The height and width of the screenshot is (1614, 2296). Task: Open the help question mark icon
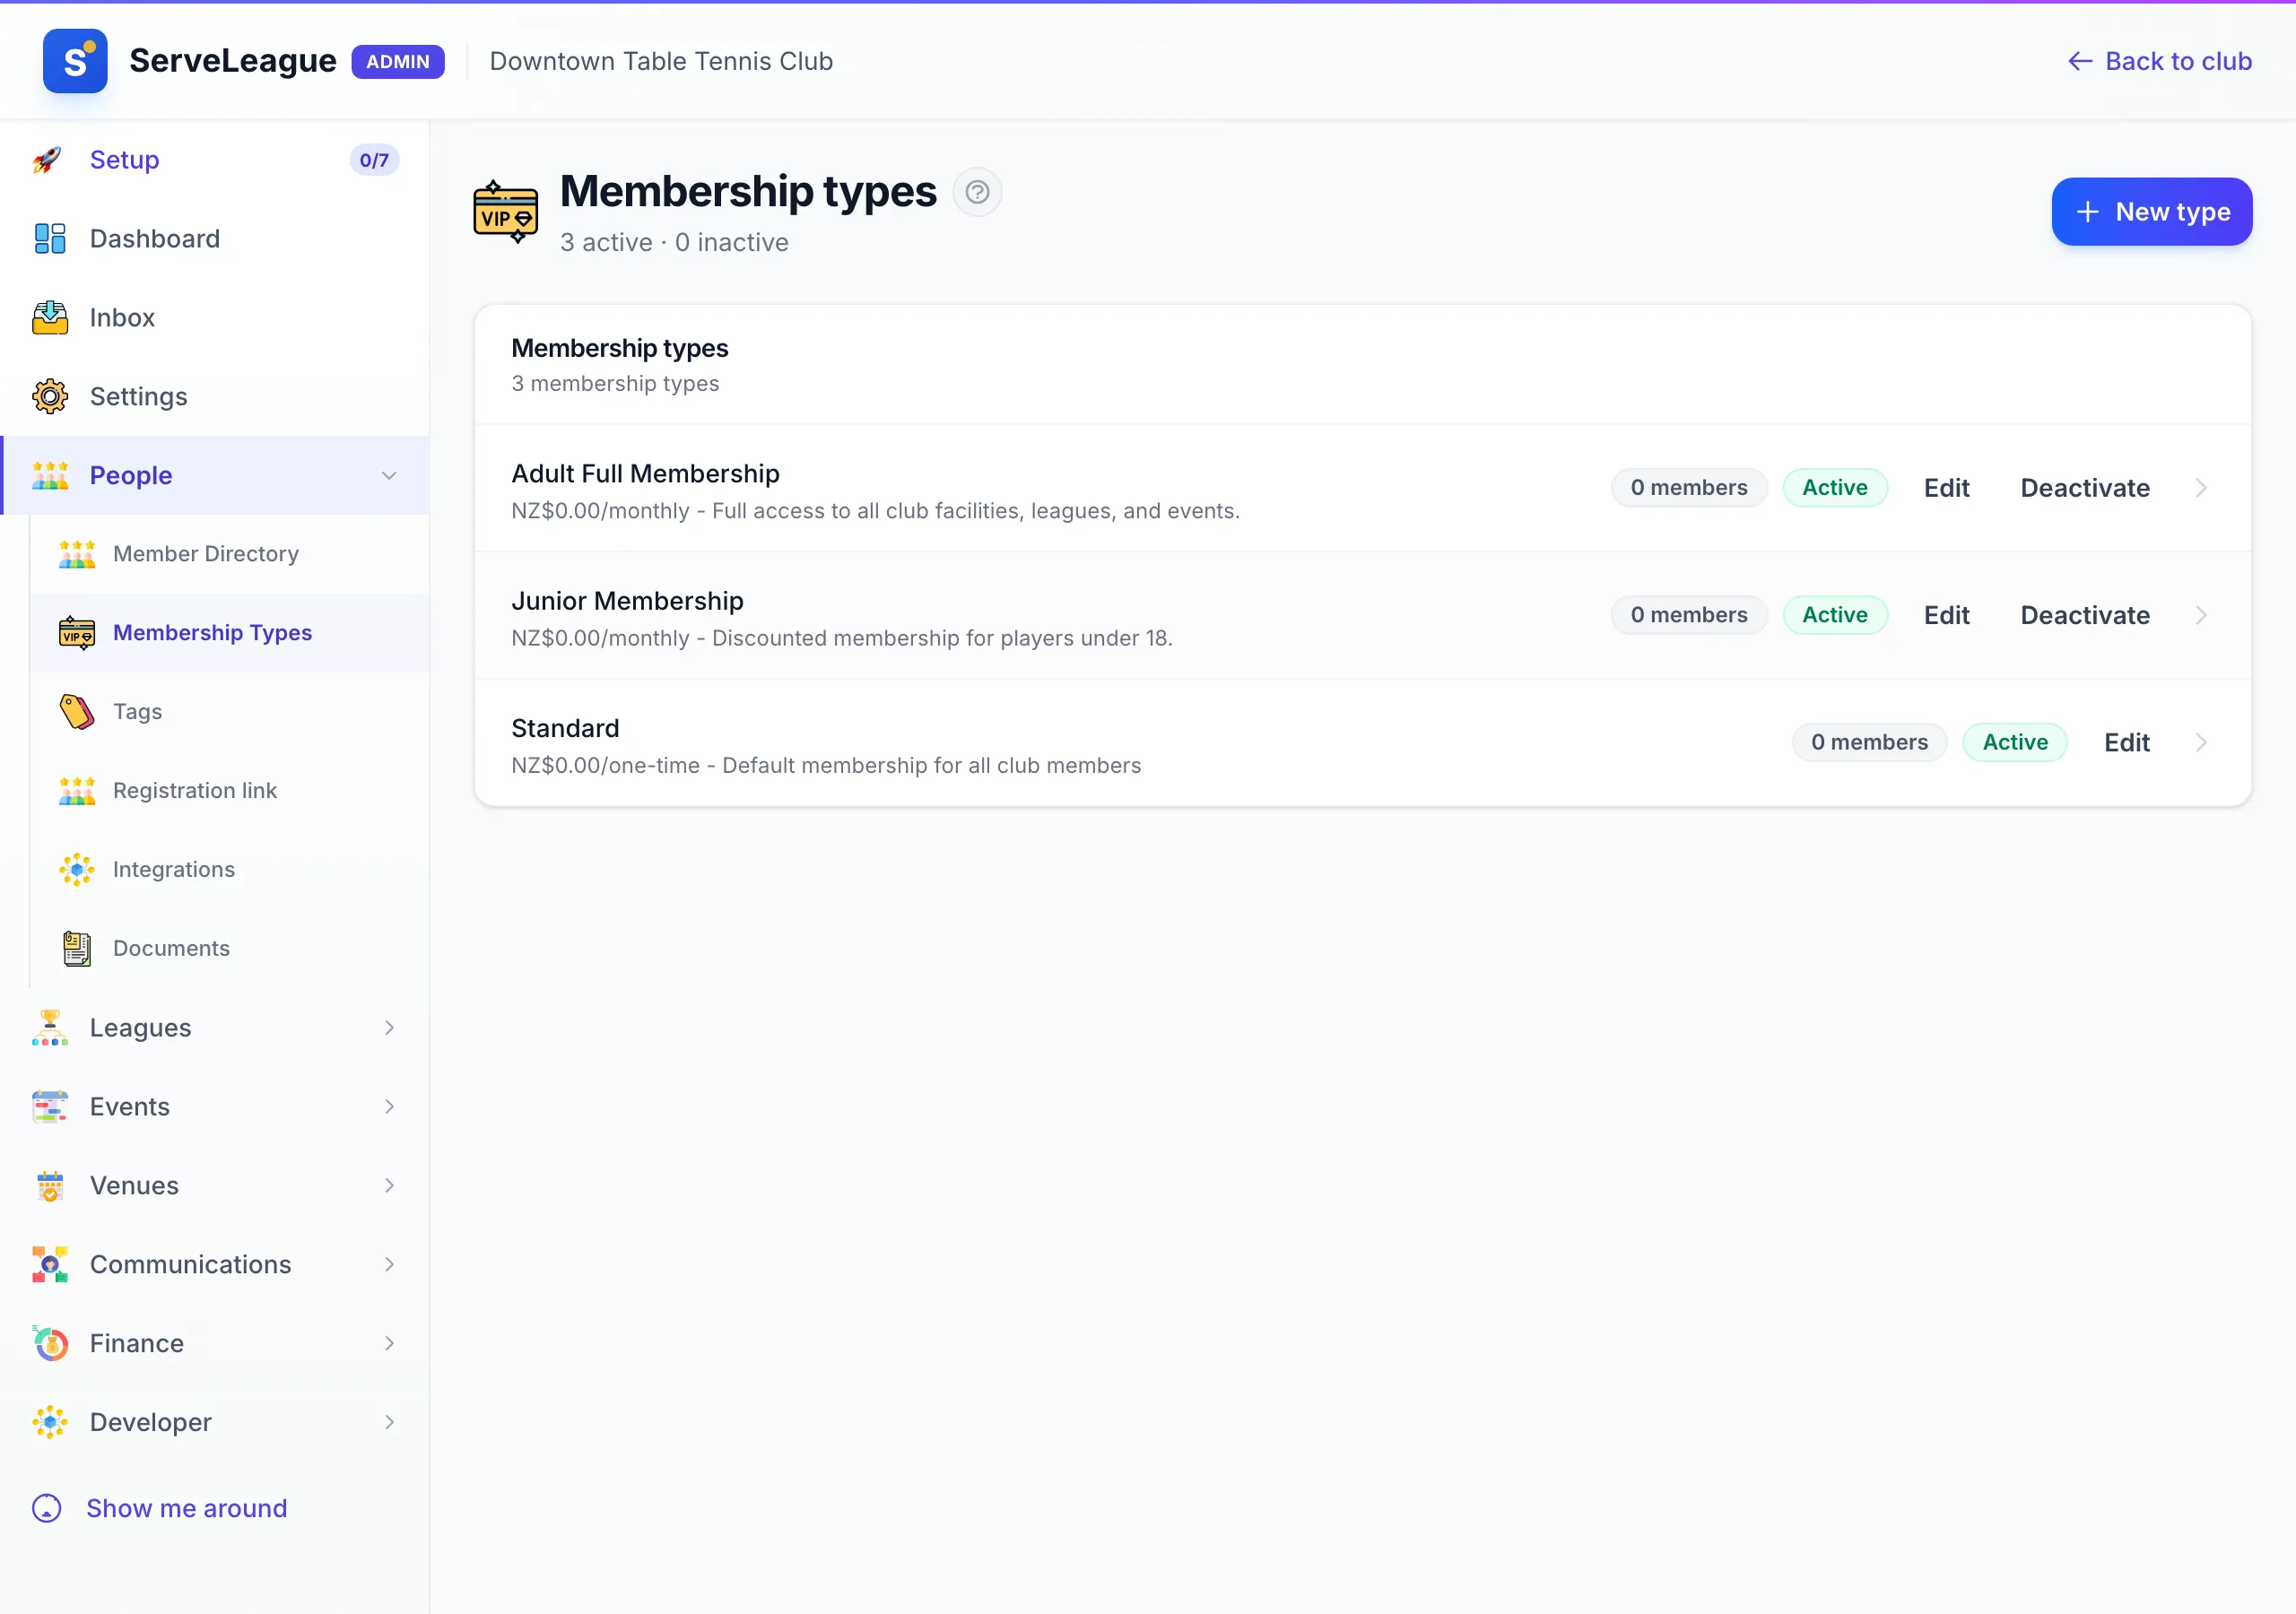pyautogui.click(x=977, y=192)
